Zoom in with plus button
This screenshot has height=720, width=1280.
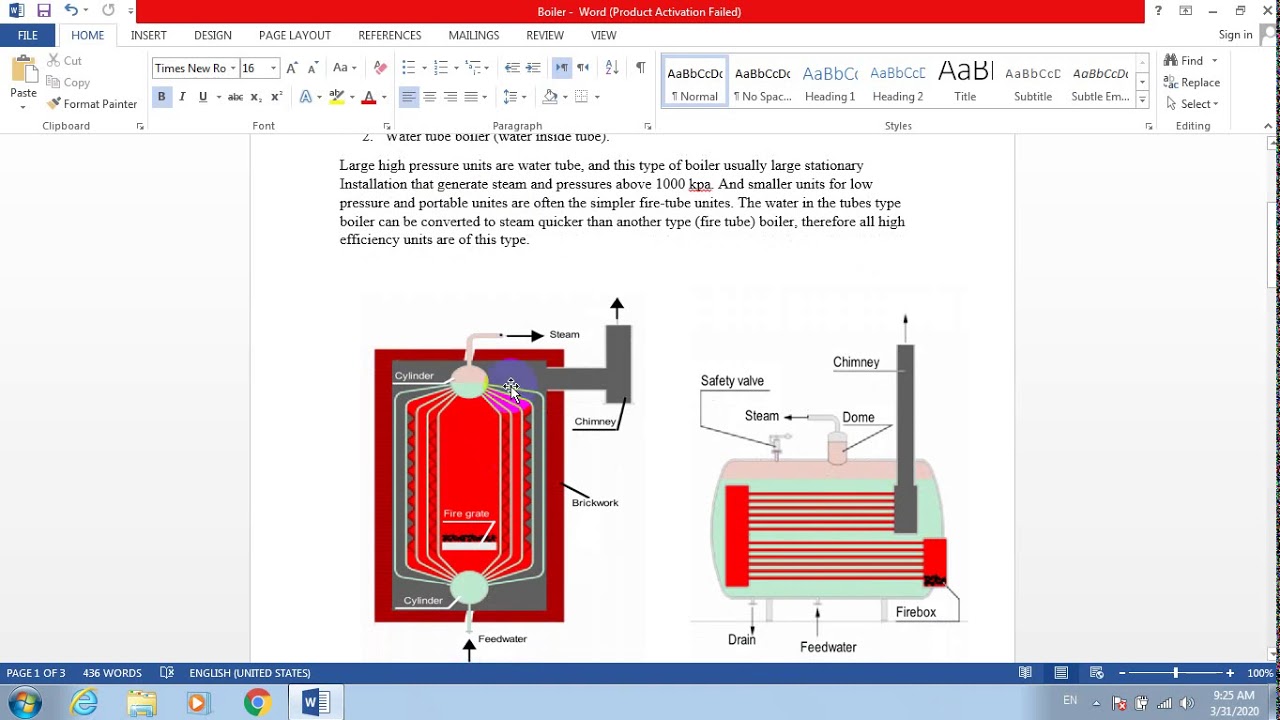point(1230,673)
